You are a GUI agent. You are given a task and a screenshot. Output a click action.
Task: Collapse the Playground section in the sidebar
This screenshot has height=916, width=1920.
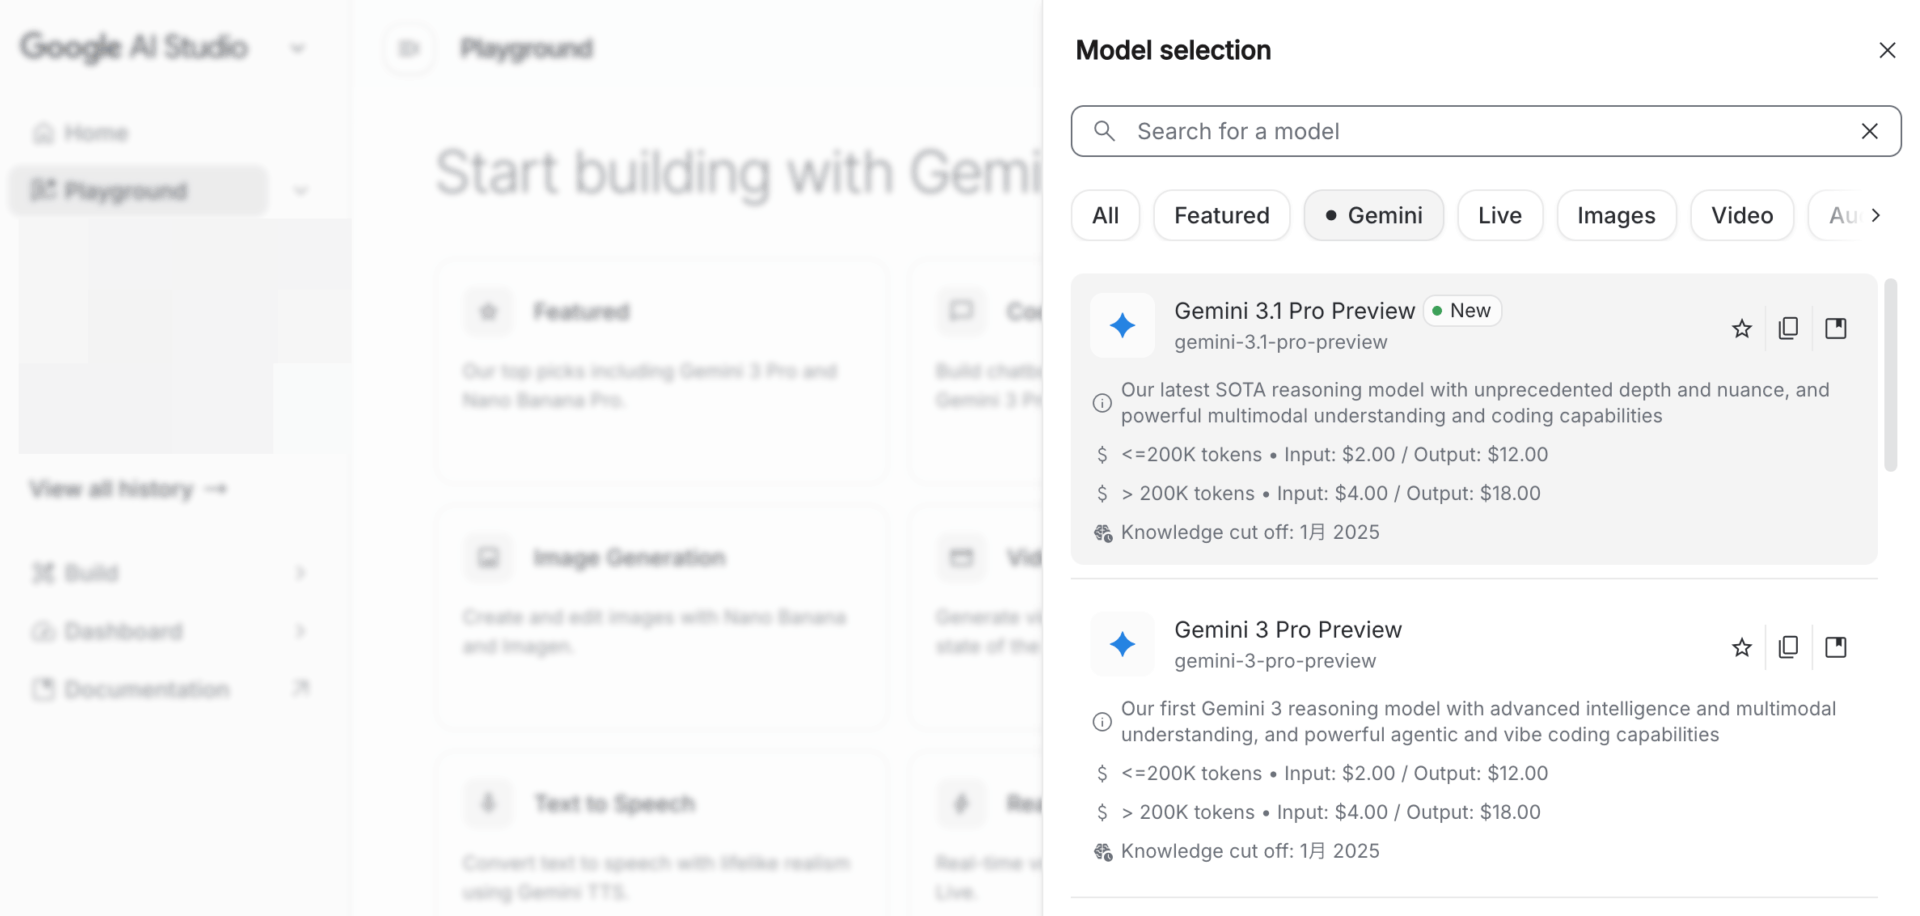300,190
